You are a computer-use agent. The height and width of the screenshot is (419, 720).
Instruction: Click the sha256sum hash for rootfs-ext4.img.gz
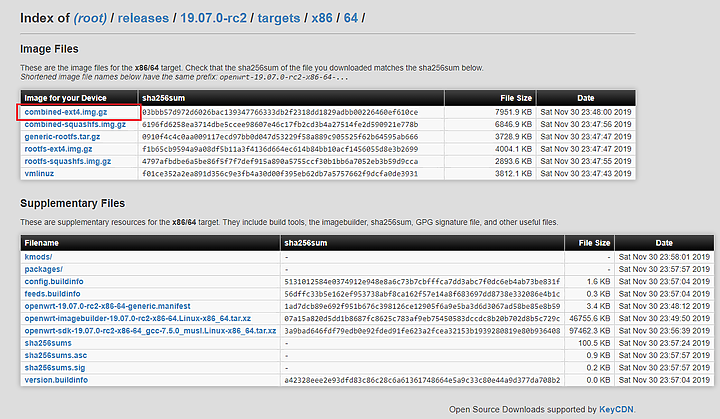(280, 149)
